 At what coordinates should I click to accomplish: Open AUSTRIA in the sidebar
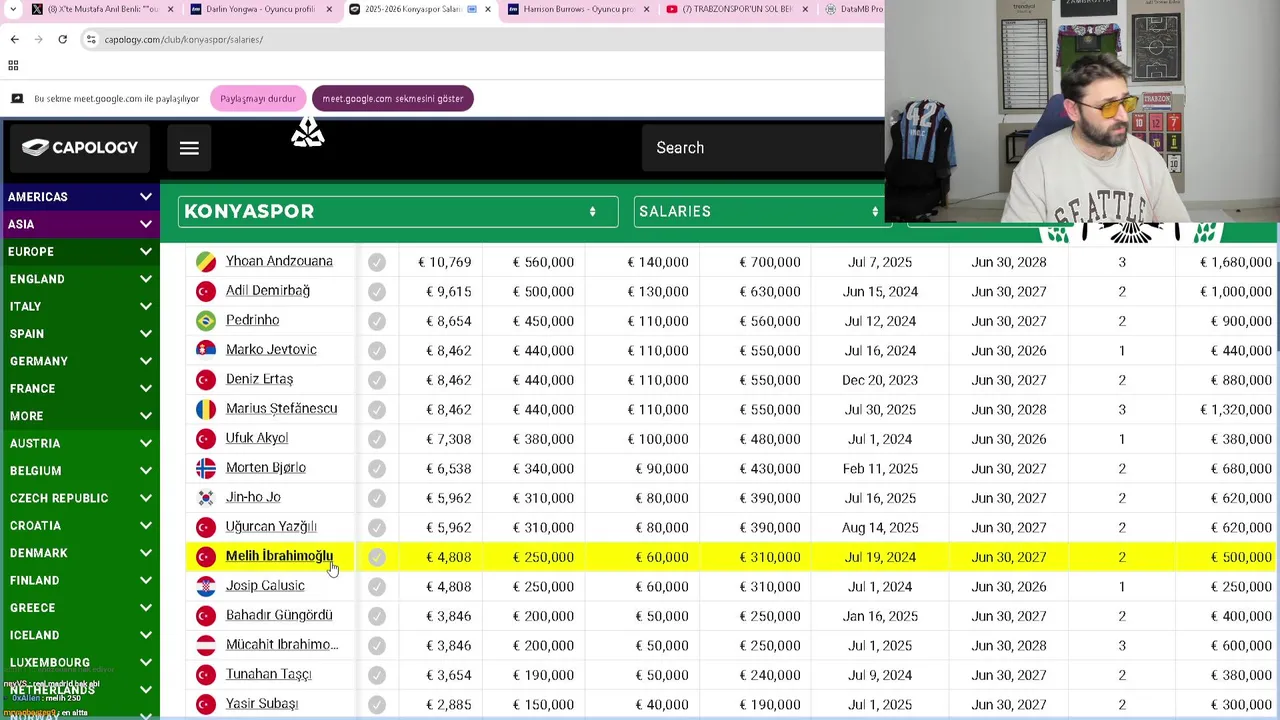pos(80,443)
